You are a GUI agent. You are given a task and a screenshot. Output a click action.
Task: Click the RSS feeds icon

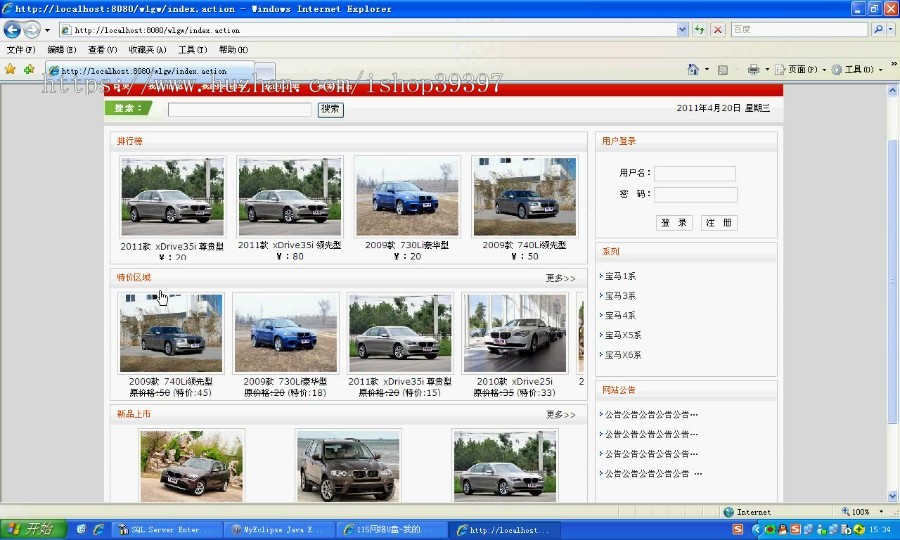(723, 69)
